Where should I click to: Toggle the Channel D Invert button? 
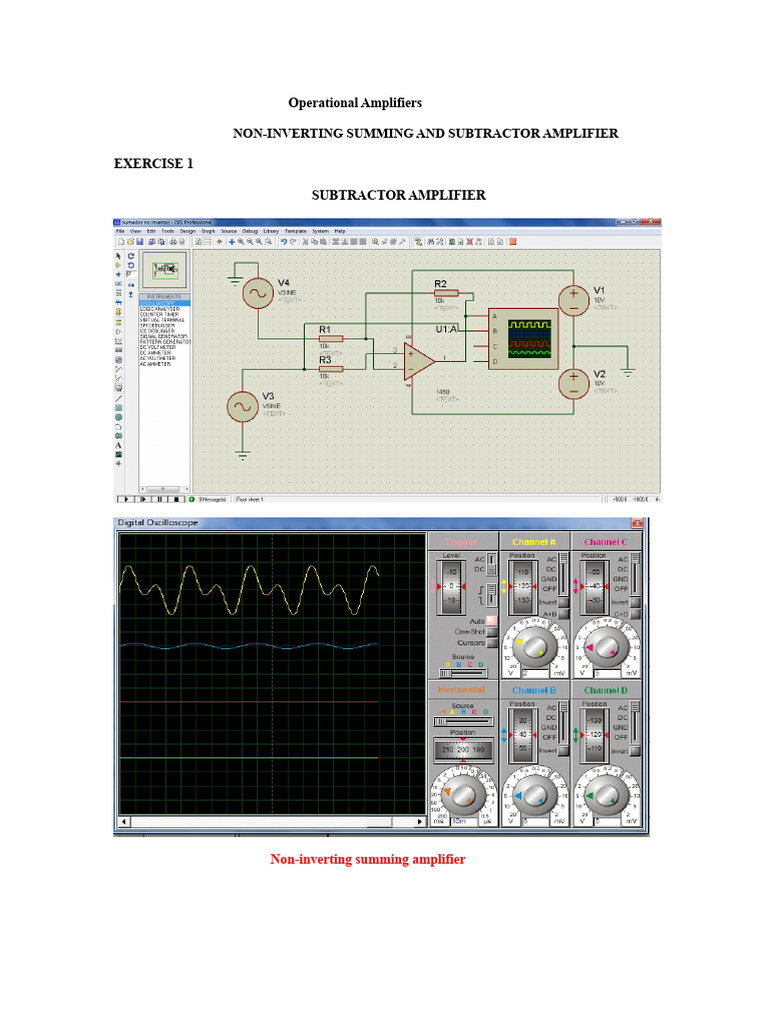point(635,751)
